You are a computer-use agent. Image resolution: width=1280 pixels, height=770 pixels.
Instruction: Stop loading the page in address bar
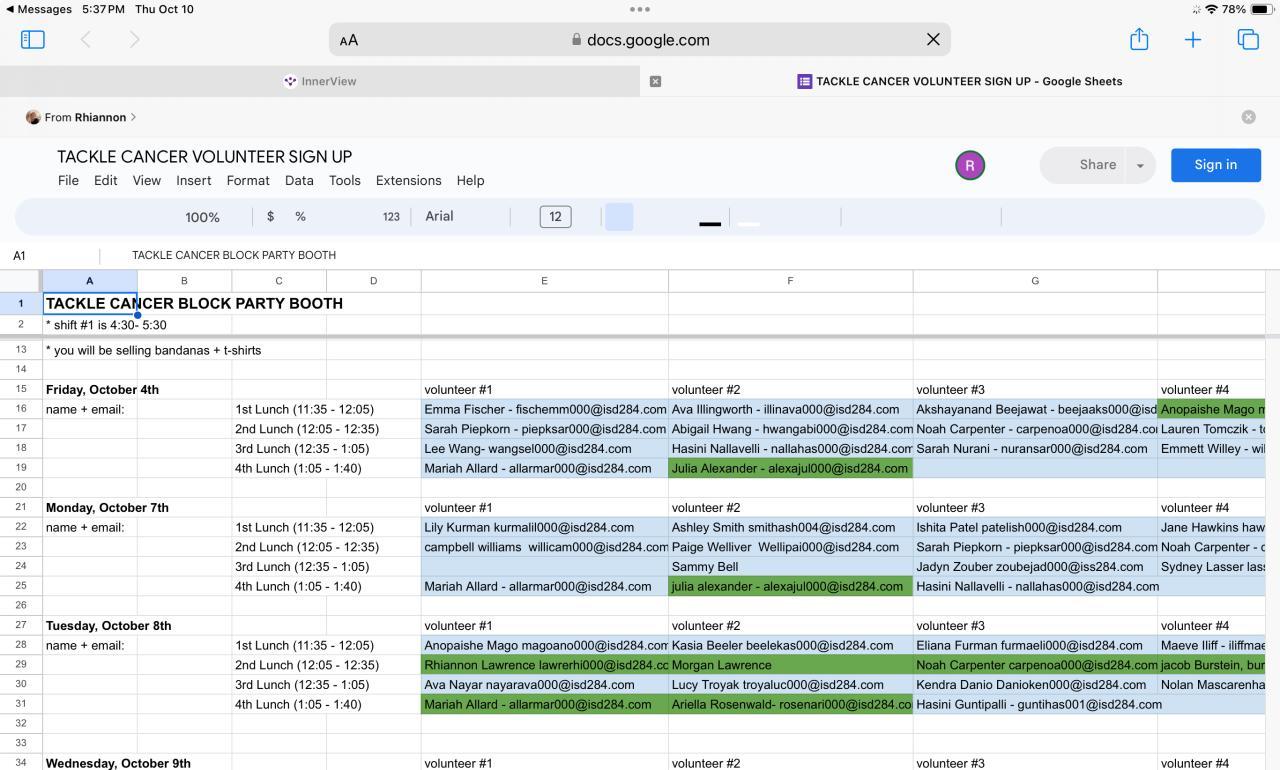pos(933,39)
